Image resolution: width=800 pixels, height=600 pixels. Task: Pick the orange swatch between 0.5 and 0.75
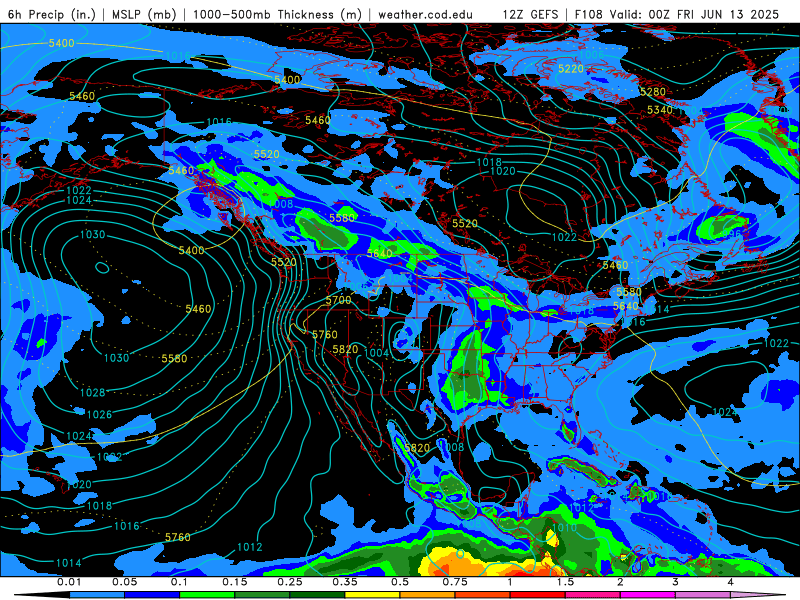pos(428,595)
